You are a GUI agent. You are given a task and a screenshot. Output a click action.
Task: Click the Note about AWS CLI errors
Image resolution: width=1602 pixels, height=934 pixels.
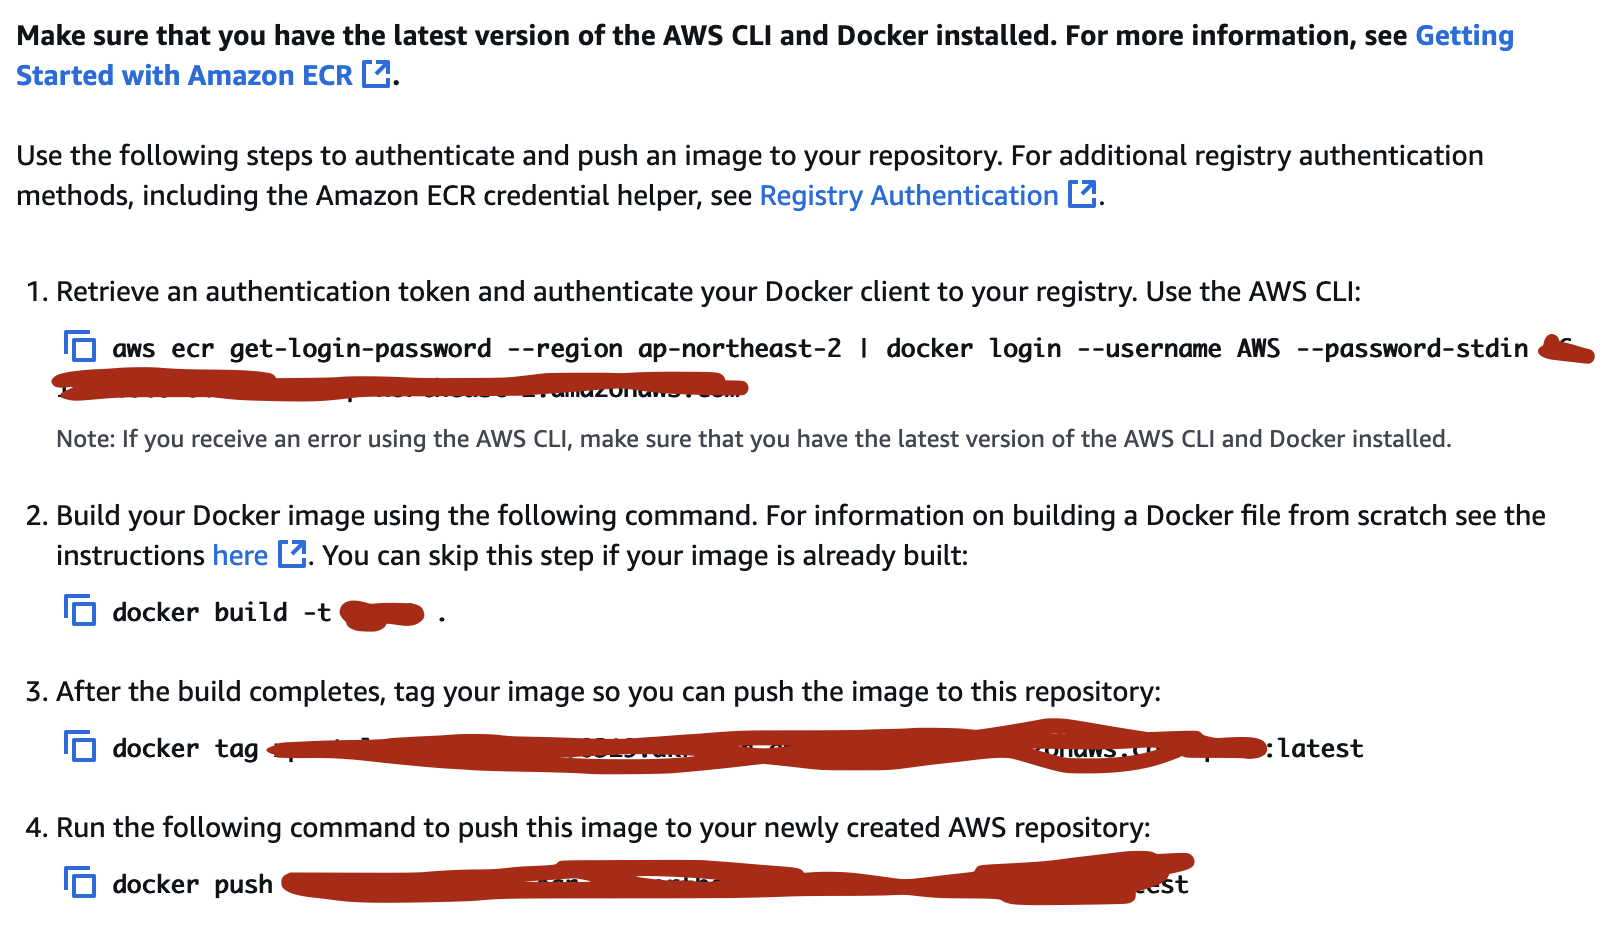(x=754, y=439)
